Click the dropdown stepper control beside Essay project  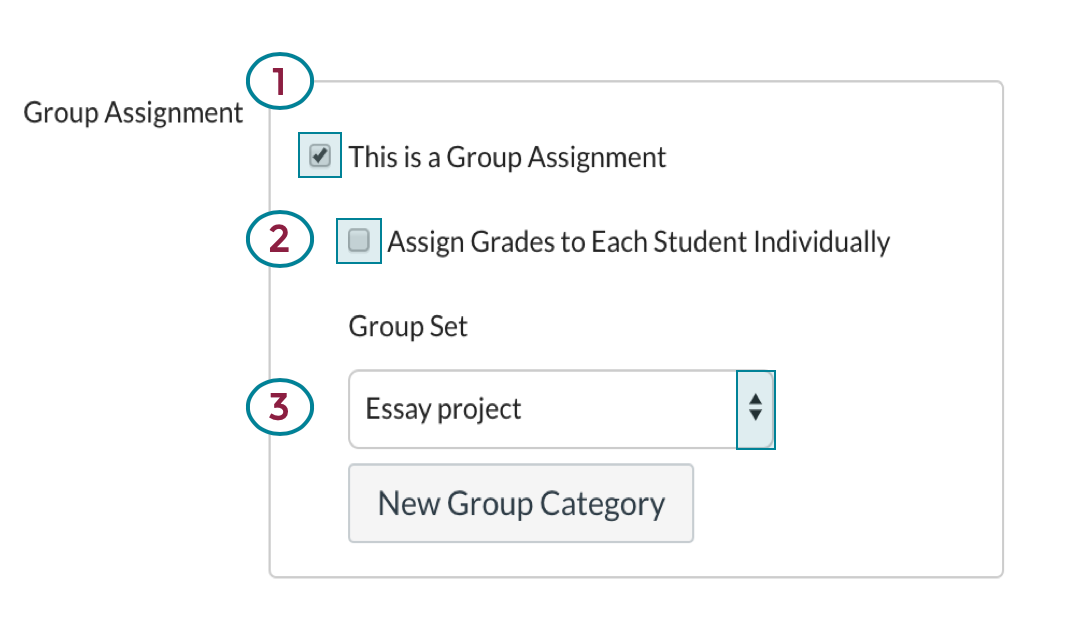757,409
